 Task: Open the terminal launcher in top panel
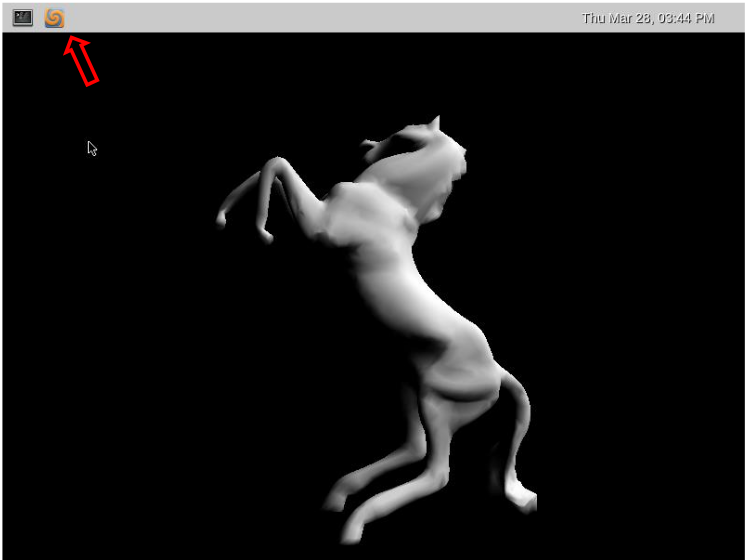(23, 17)
